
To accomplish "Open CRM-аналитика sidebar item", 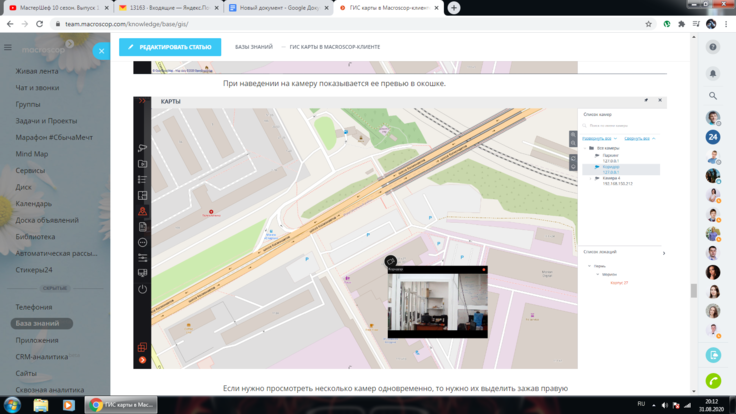I will click(42, 356).
